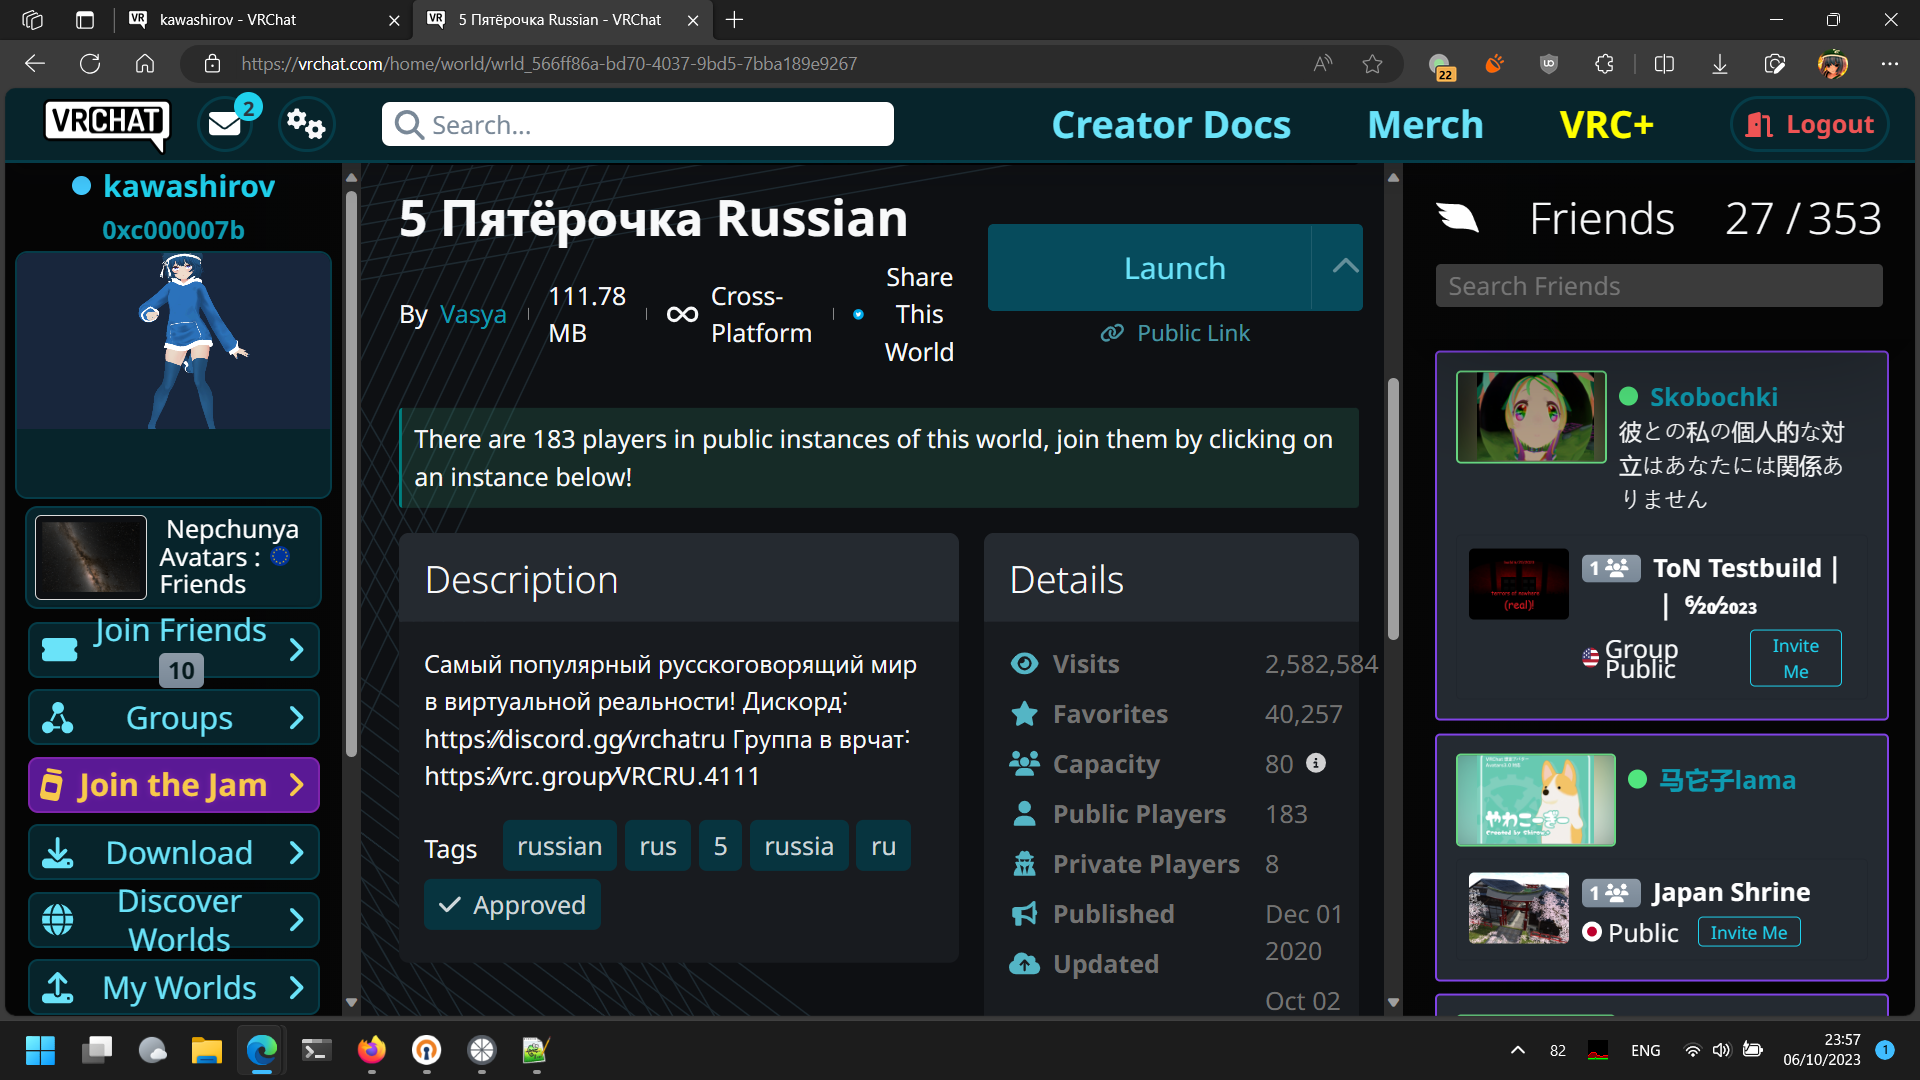Click the Nepchunya Avatars world thumbnail
Viewport: 1920px width, 1080px height.
[x=91, y=558]
